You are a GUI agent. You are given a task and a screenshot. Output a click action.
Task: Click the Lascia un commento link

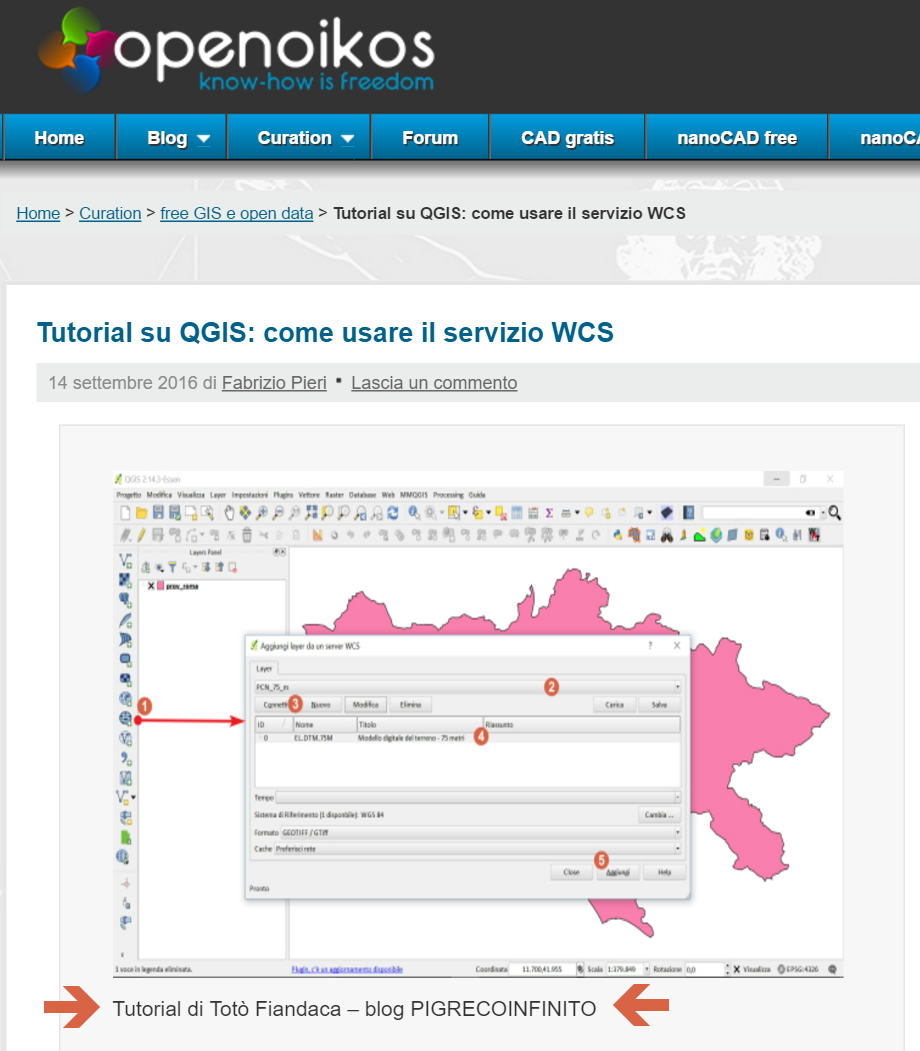pyautogui.click(x=434, y=383)
